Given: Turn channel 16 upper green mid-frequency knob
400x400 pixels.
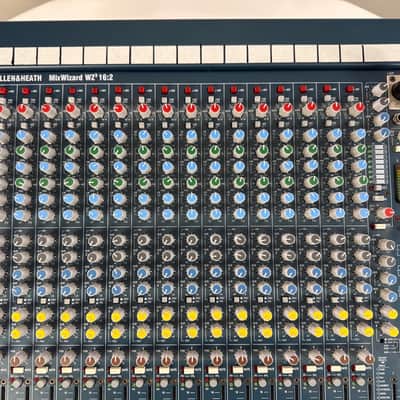Looking at the screenshot, I should pyautogui.click(x=359, y=150).
